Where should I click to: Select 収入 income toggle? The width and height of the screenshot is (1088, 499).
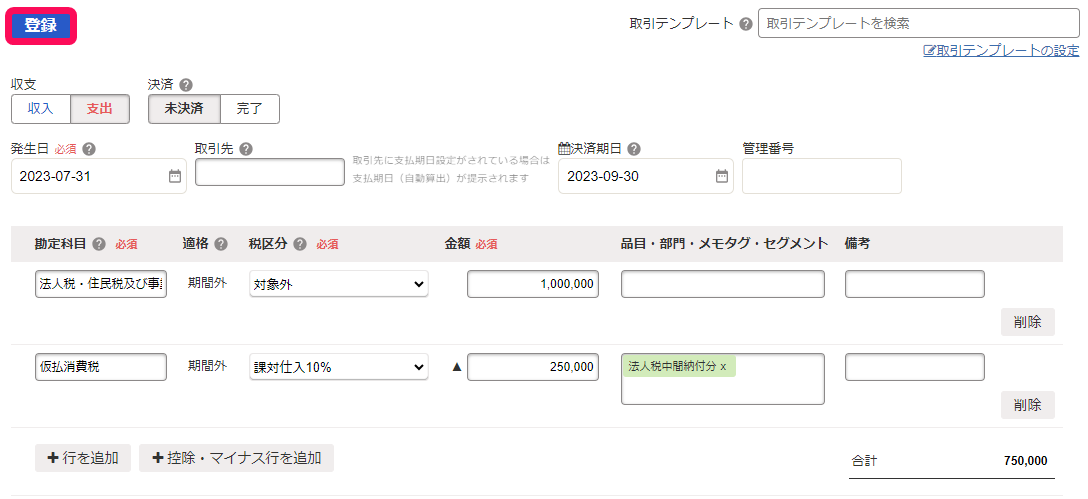click(41, 109)
